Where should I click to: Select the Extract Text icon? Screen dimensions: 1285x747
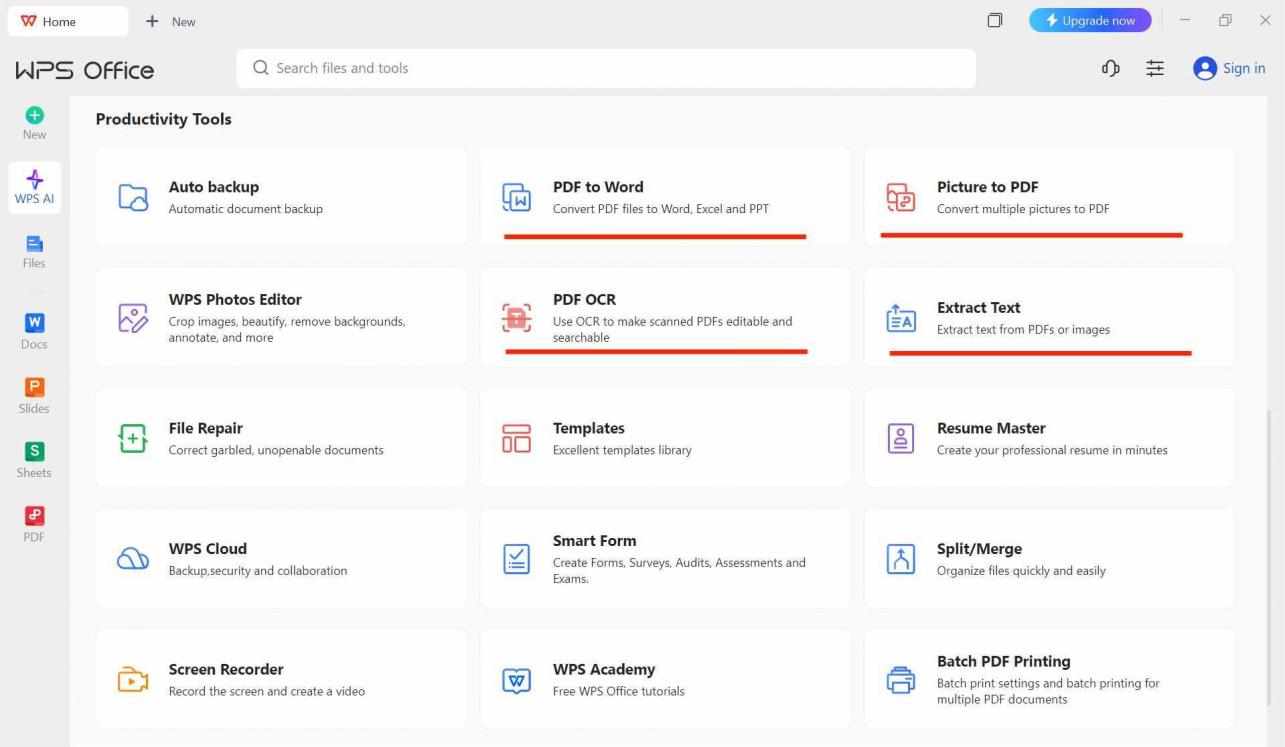click(900, 317)
